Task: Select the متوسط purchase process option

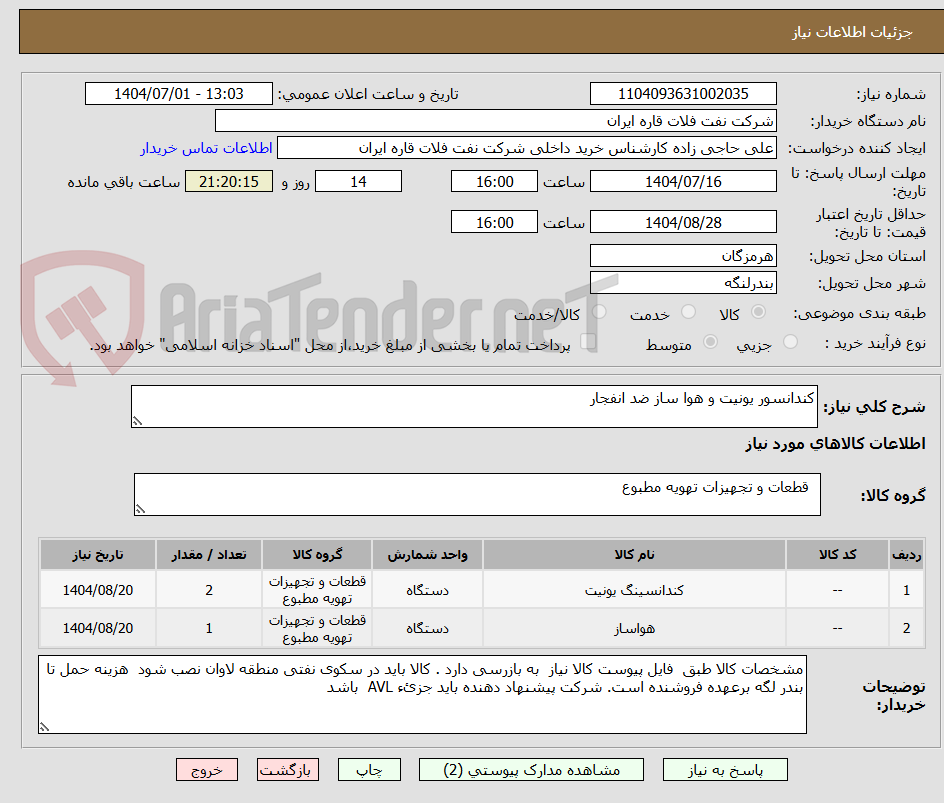Action: (x=711, y=340)
